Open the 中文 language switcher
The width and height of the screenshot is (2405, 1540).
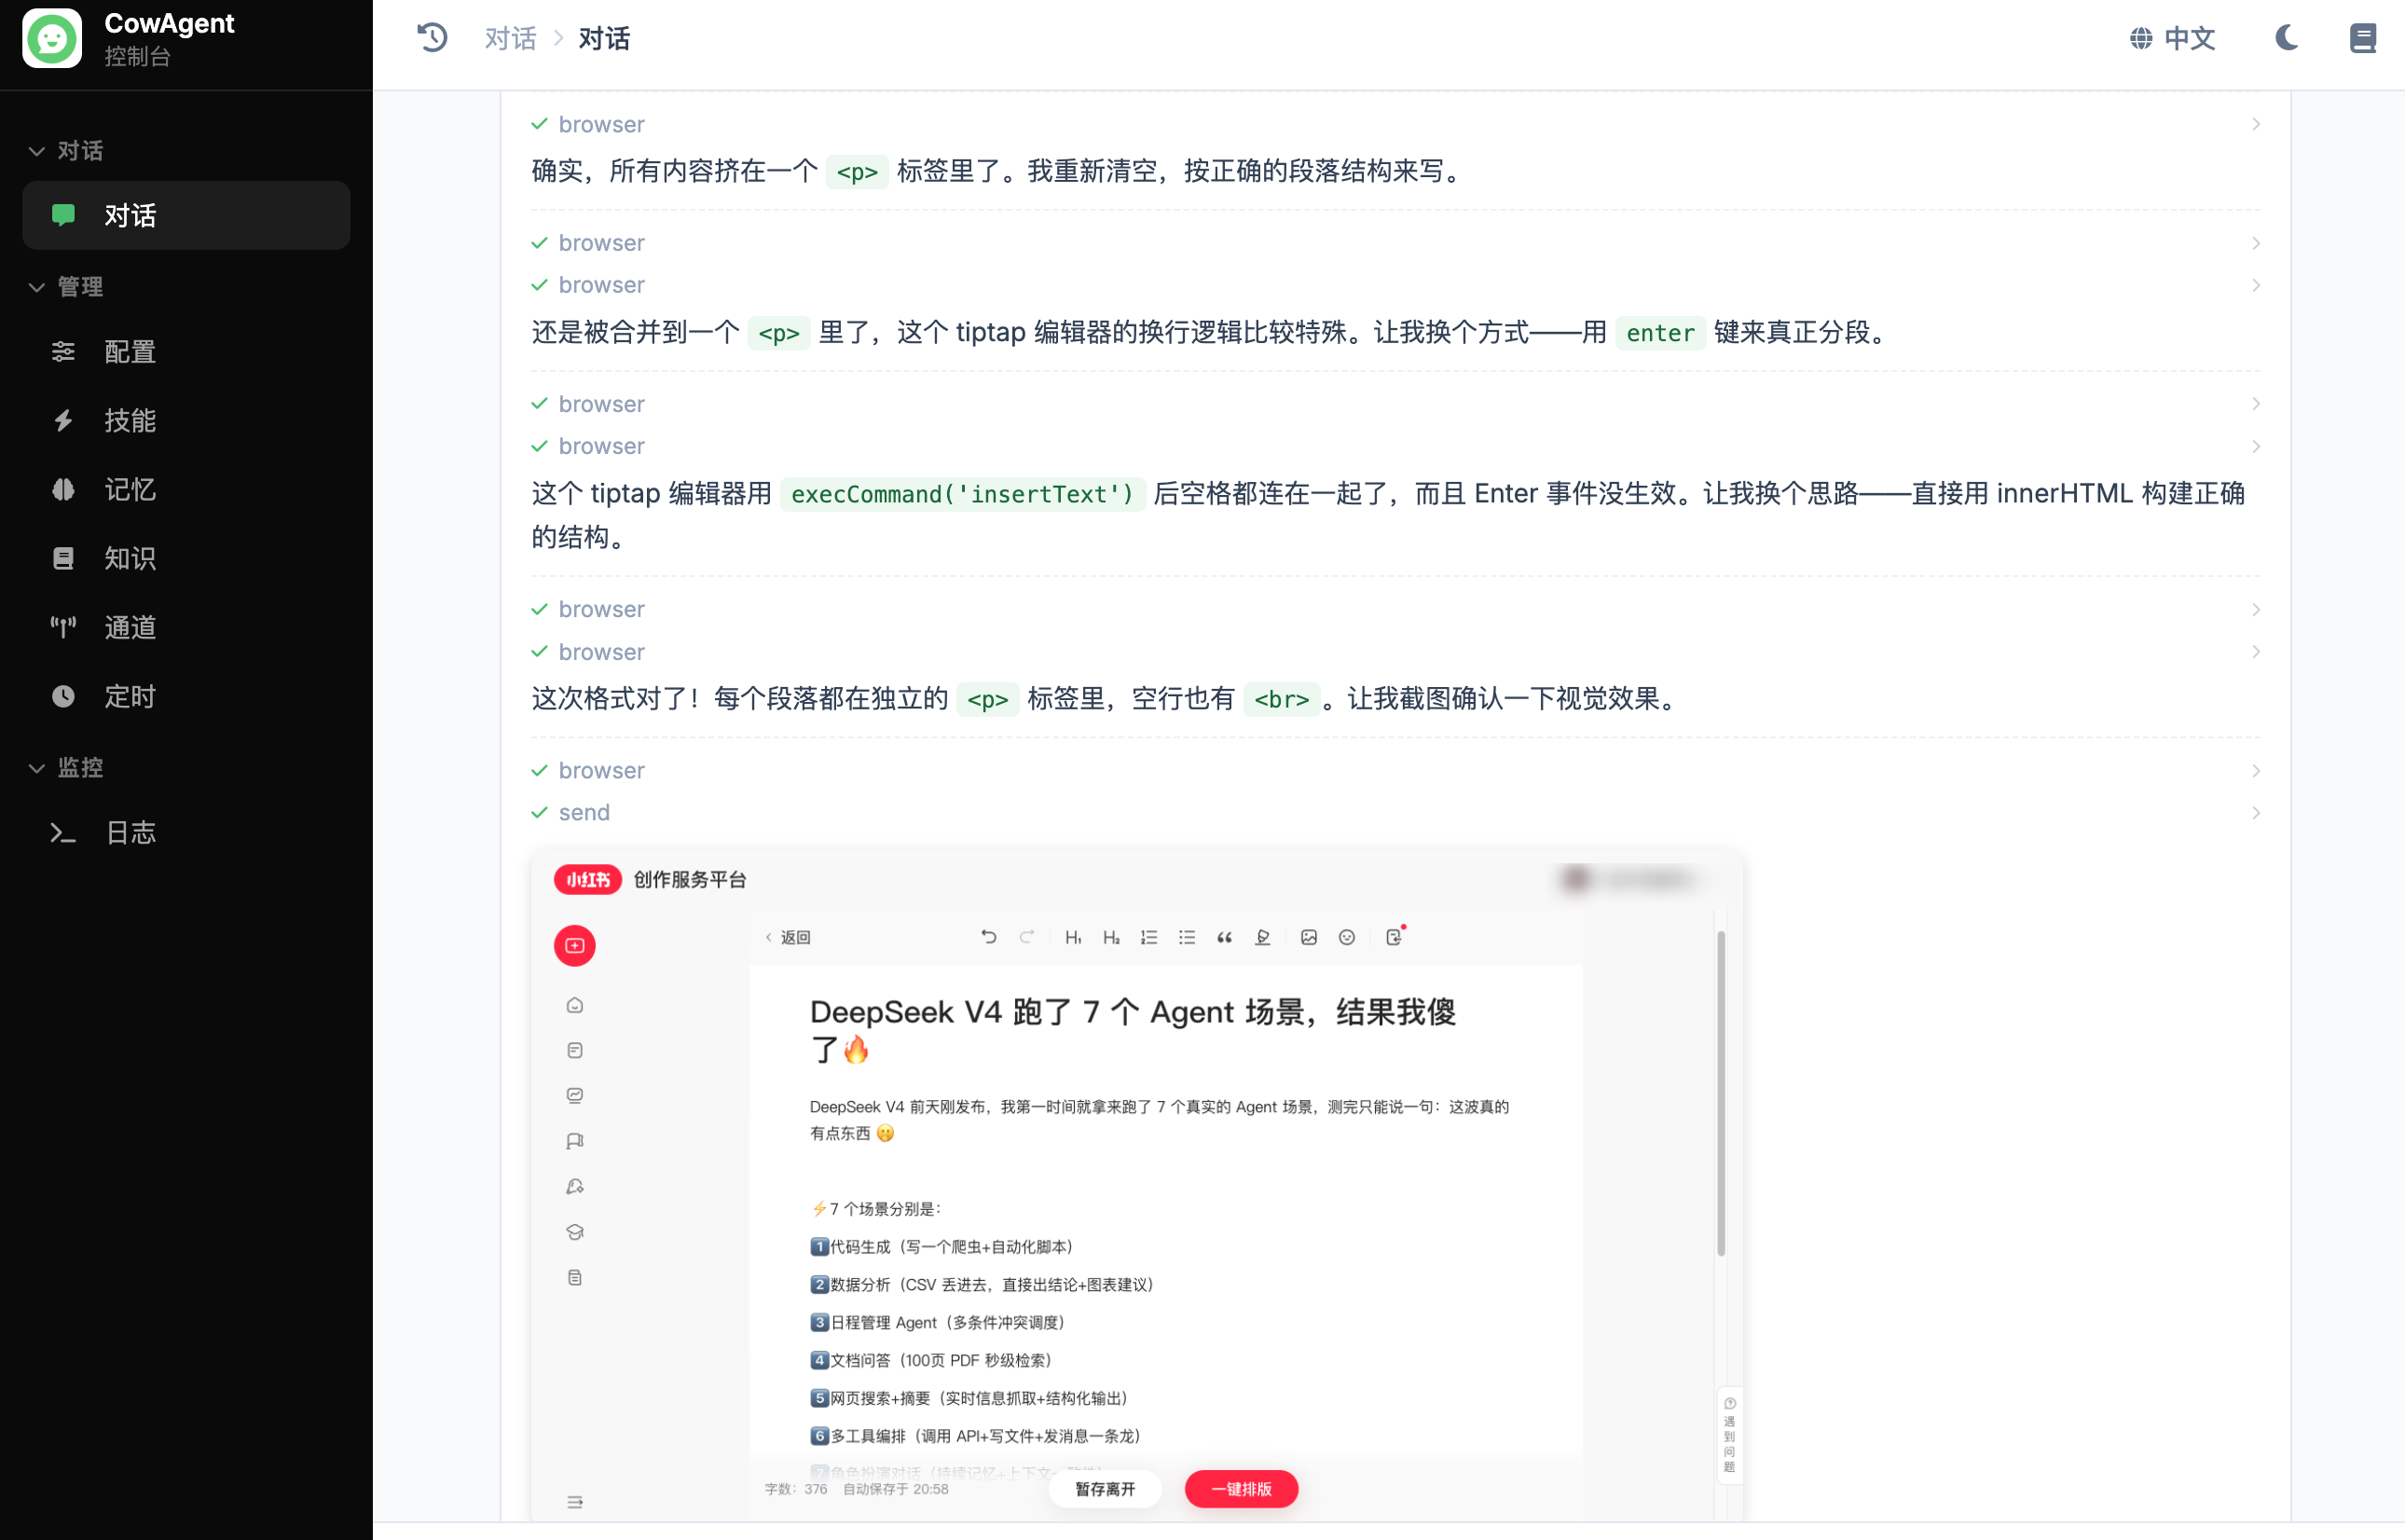[x=2173, y=38]
